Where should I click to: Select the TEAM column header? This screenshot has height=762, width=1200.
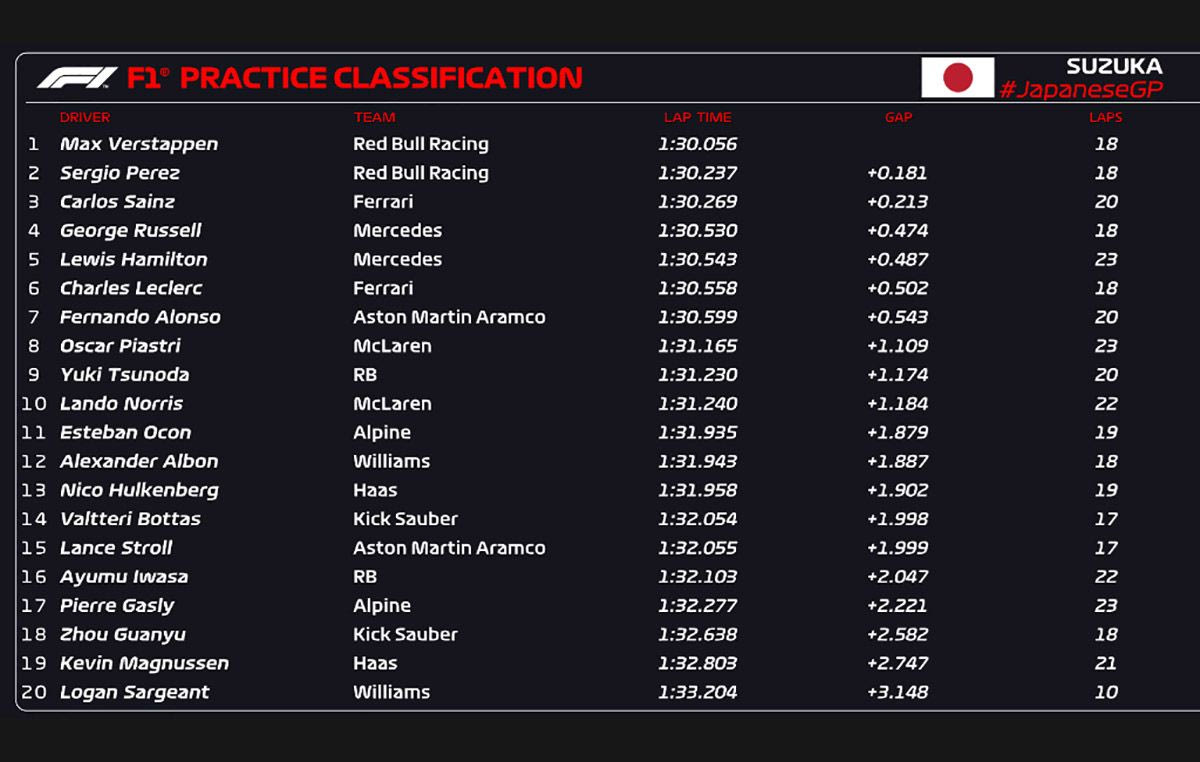coord(374,117)
